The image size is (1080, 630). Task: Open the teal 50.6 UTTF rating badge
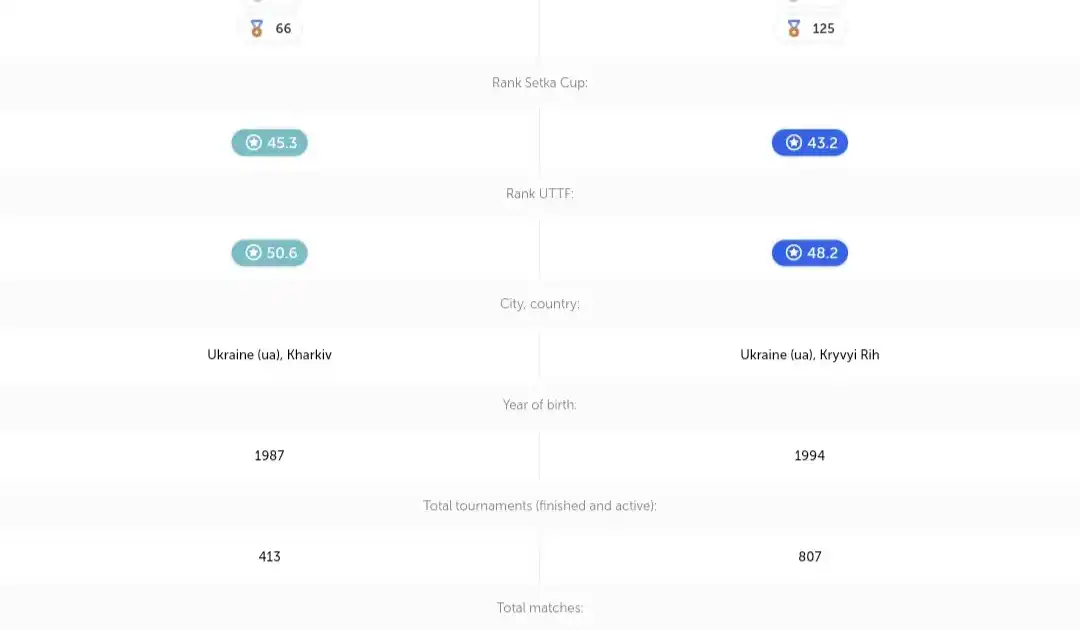click(x=270, y=253)
